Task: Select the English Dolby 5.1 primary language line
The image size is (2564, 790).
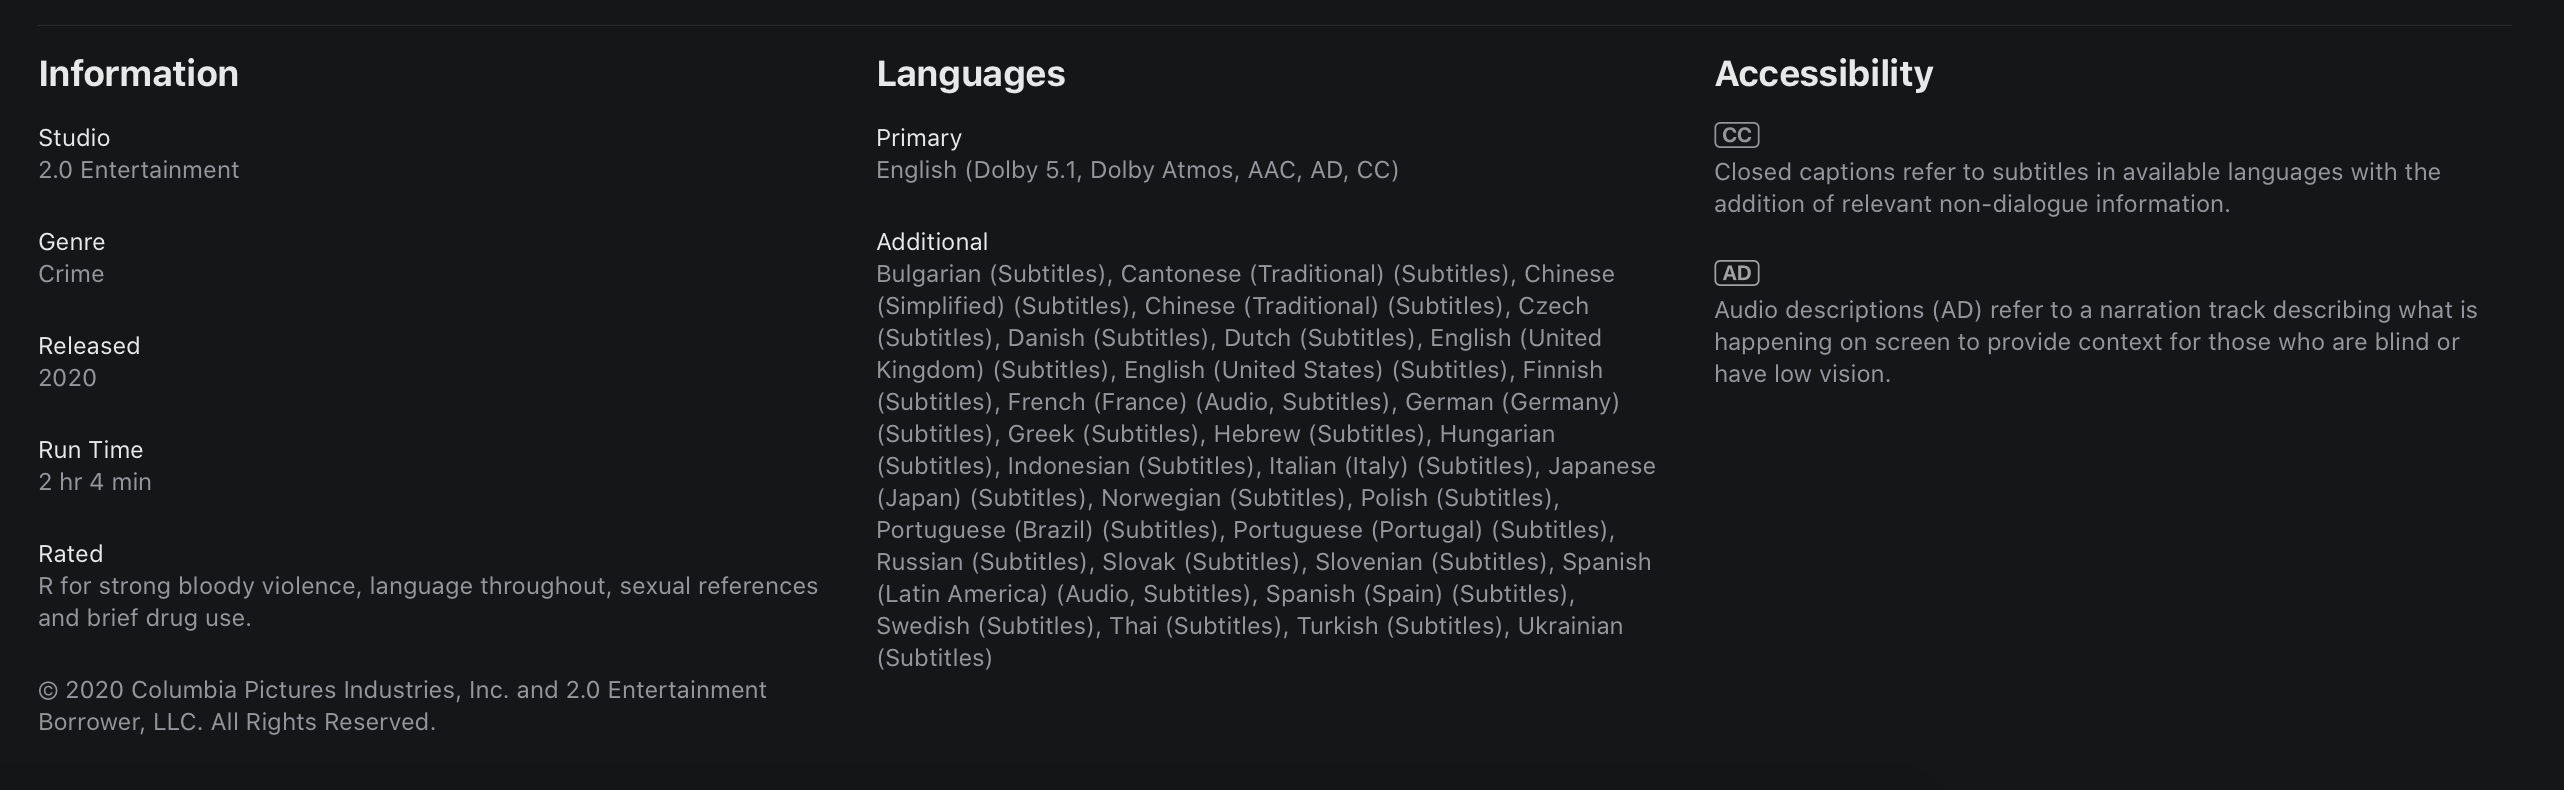Action: pos(1137,170)
